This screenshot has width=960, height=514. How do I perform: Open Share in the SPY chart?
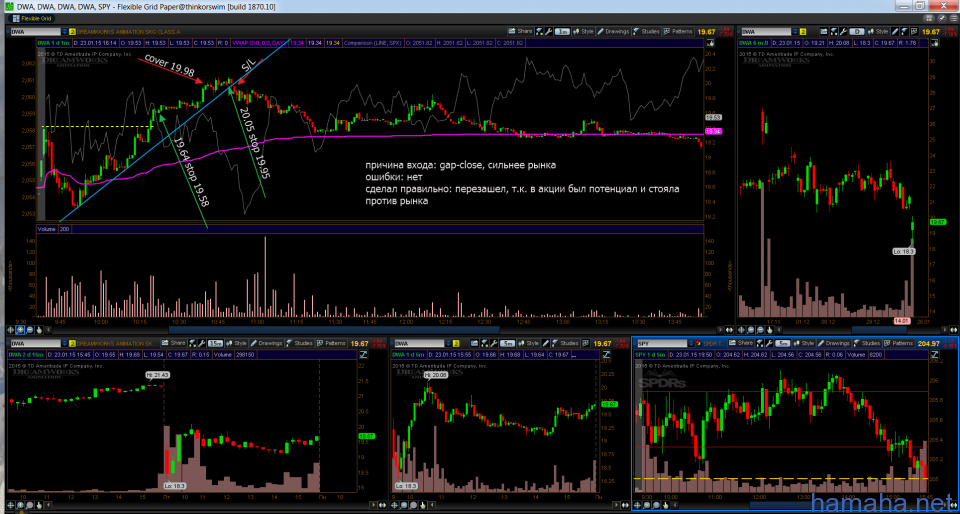click(x=740, y=343)
